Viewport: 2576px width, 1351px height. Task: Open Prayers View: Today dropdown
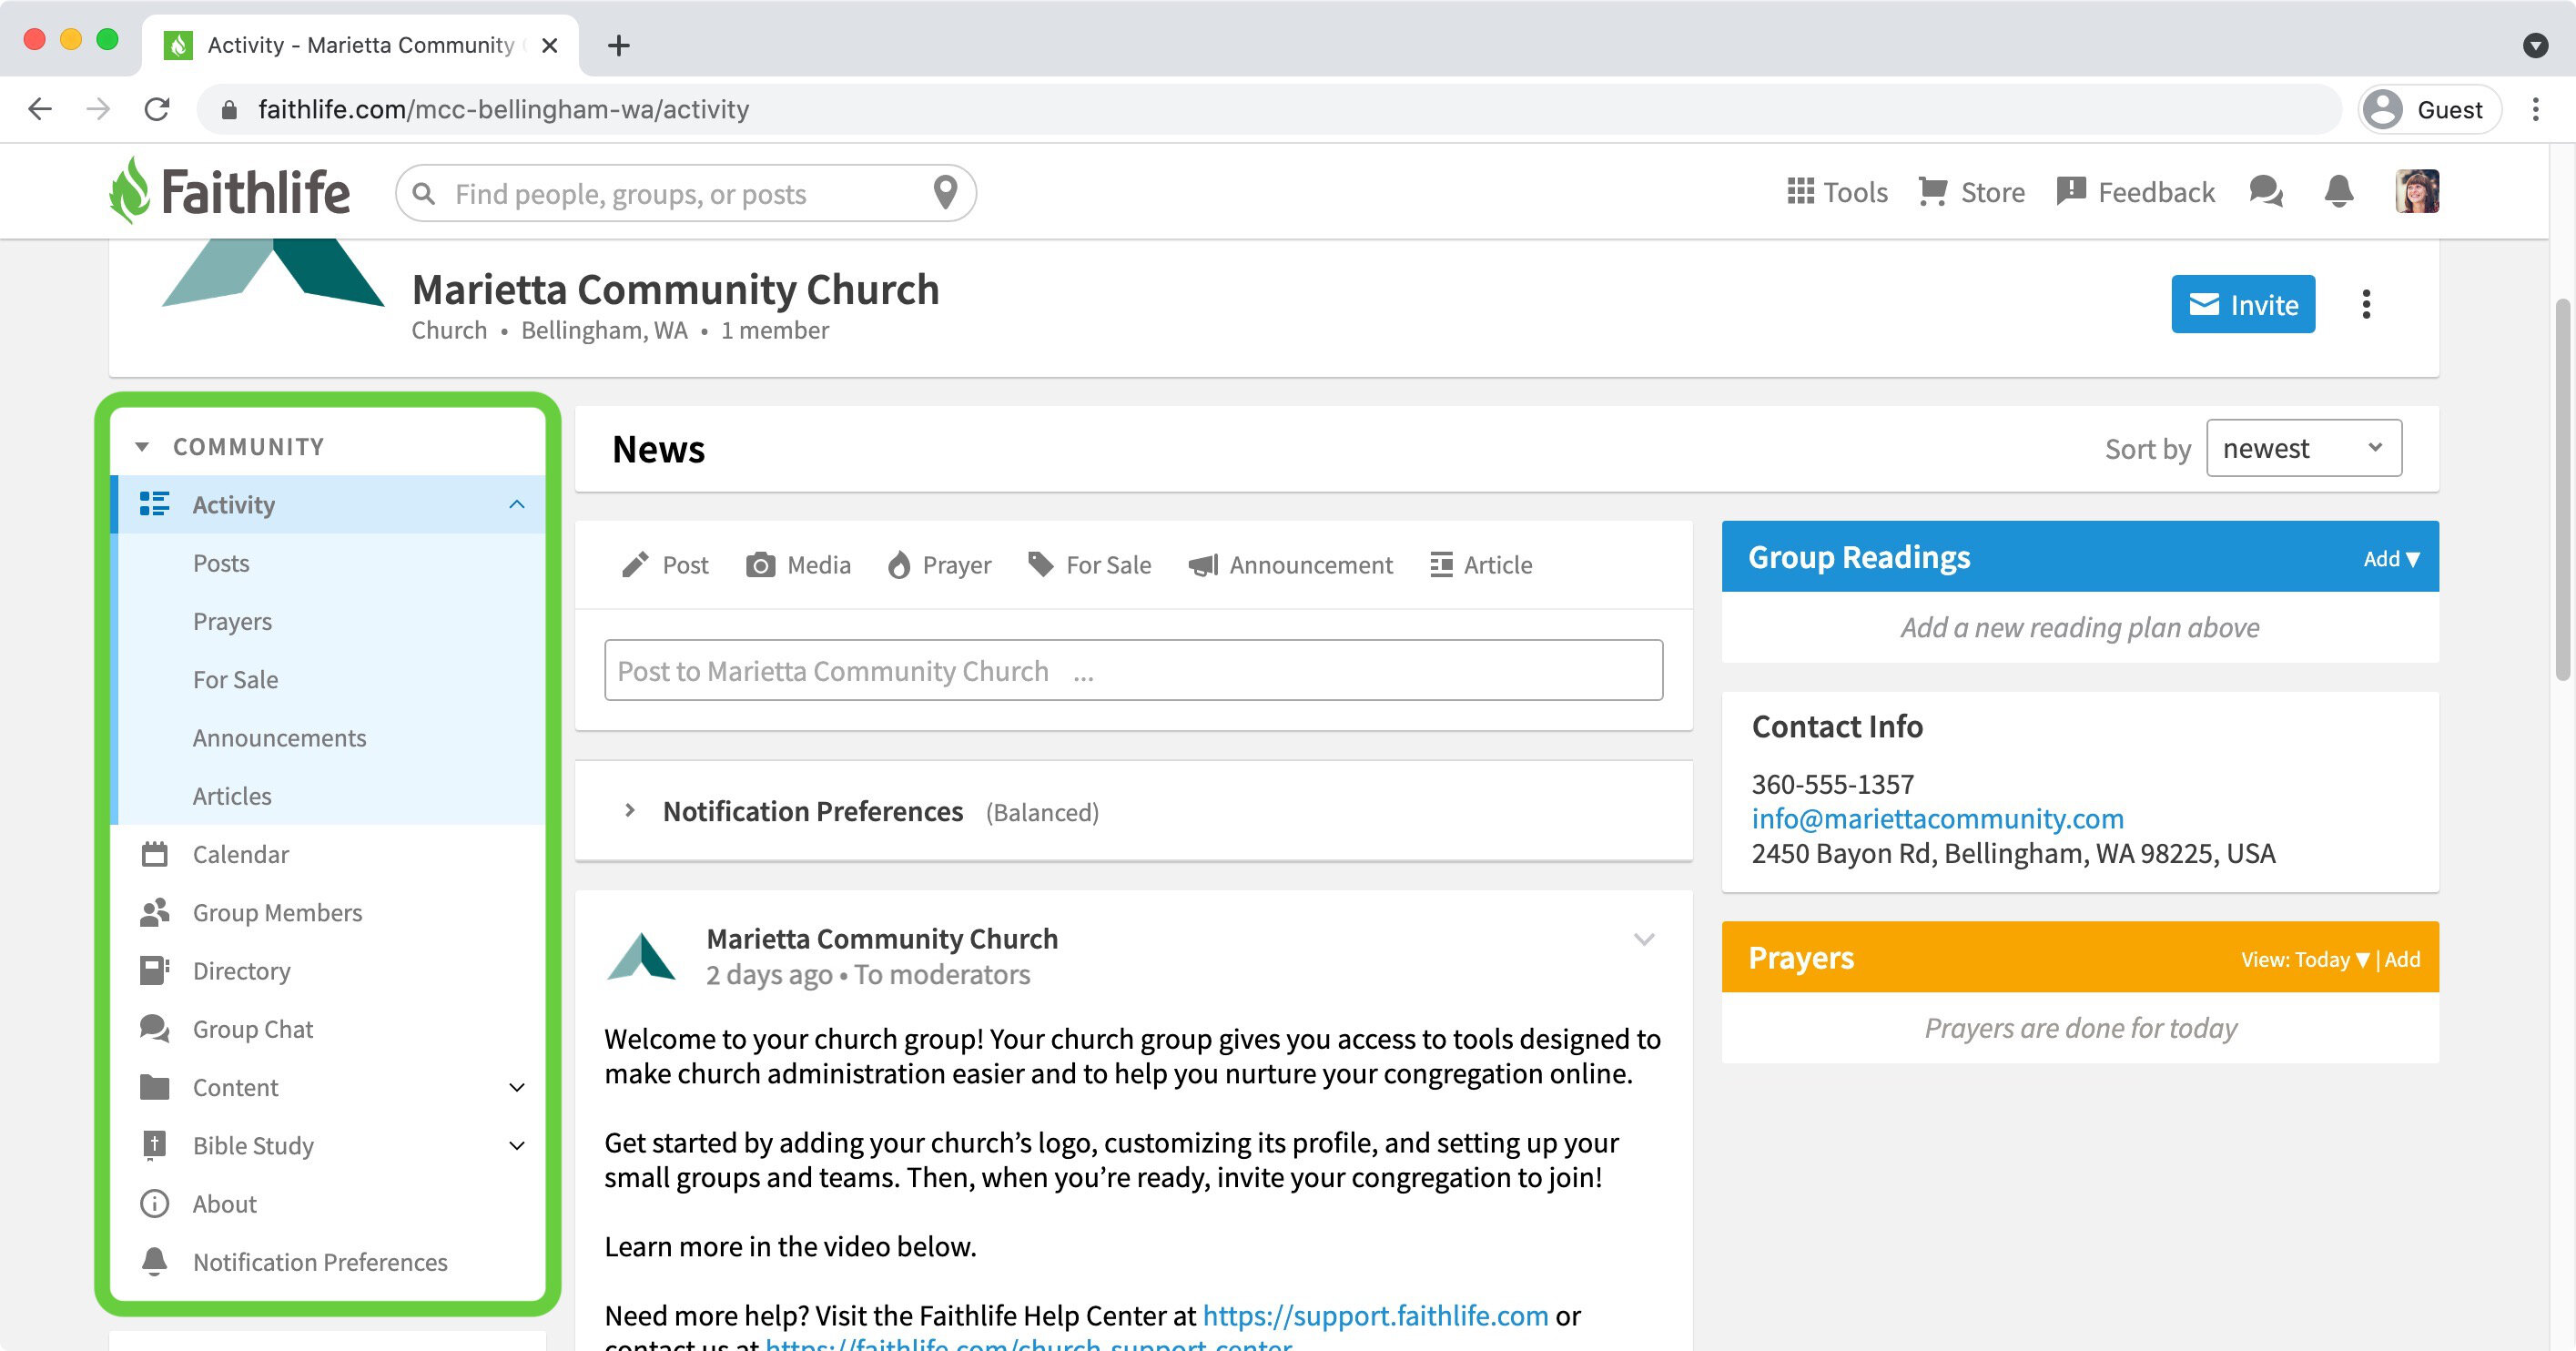pos(2305,959)
